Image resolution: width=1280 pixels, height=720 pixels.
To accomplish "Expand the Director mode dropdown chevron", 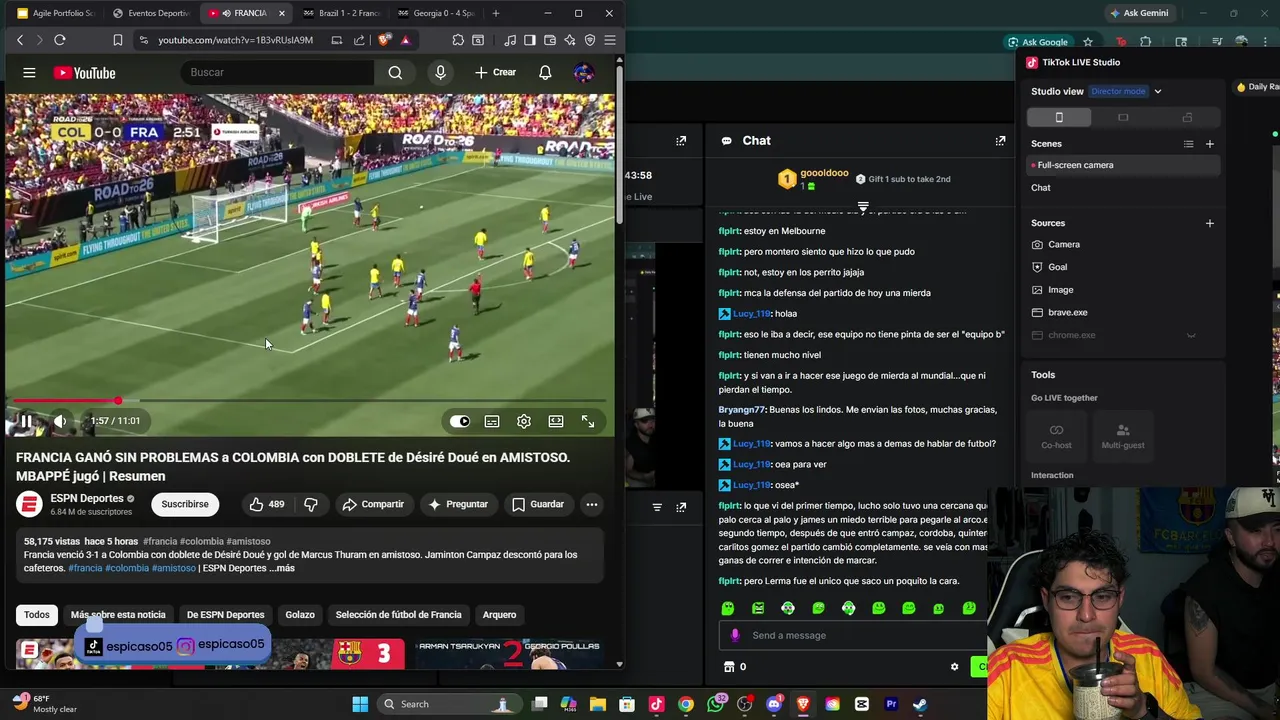I will click(x=1158, y=92).
